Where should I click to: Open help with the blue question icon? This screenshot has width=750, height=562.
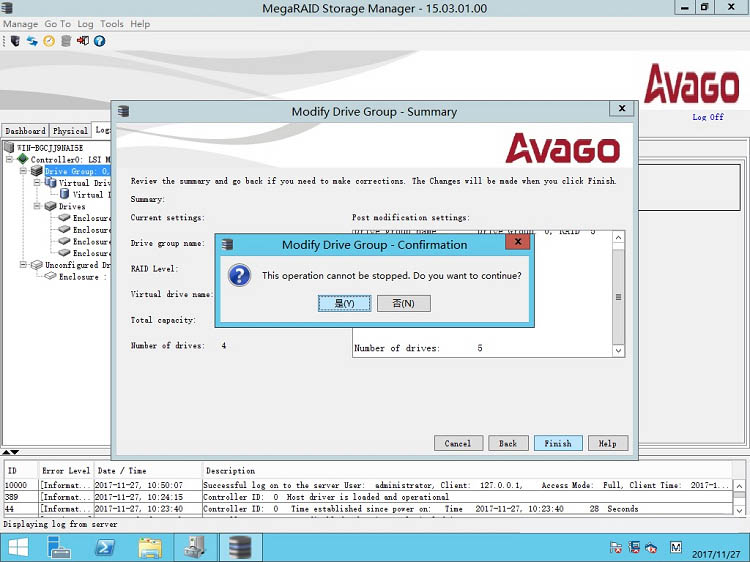coord(99,41)
